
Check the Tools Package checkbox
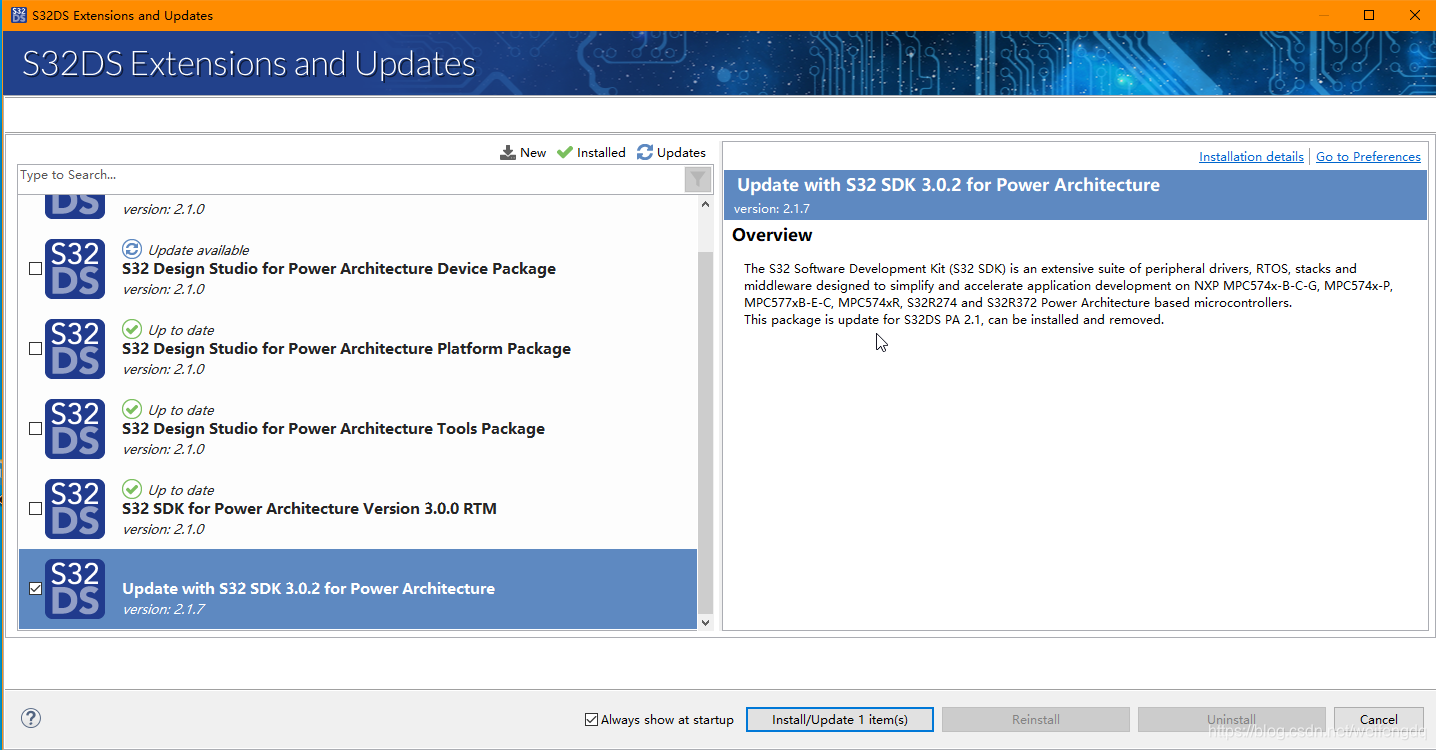[36, 429]
